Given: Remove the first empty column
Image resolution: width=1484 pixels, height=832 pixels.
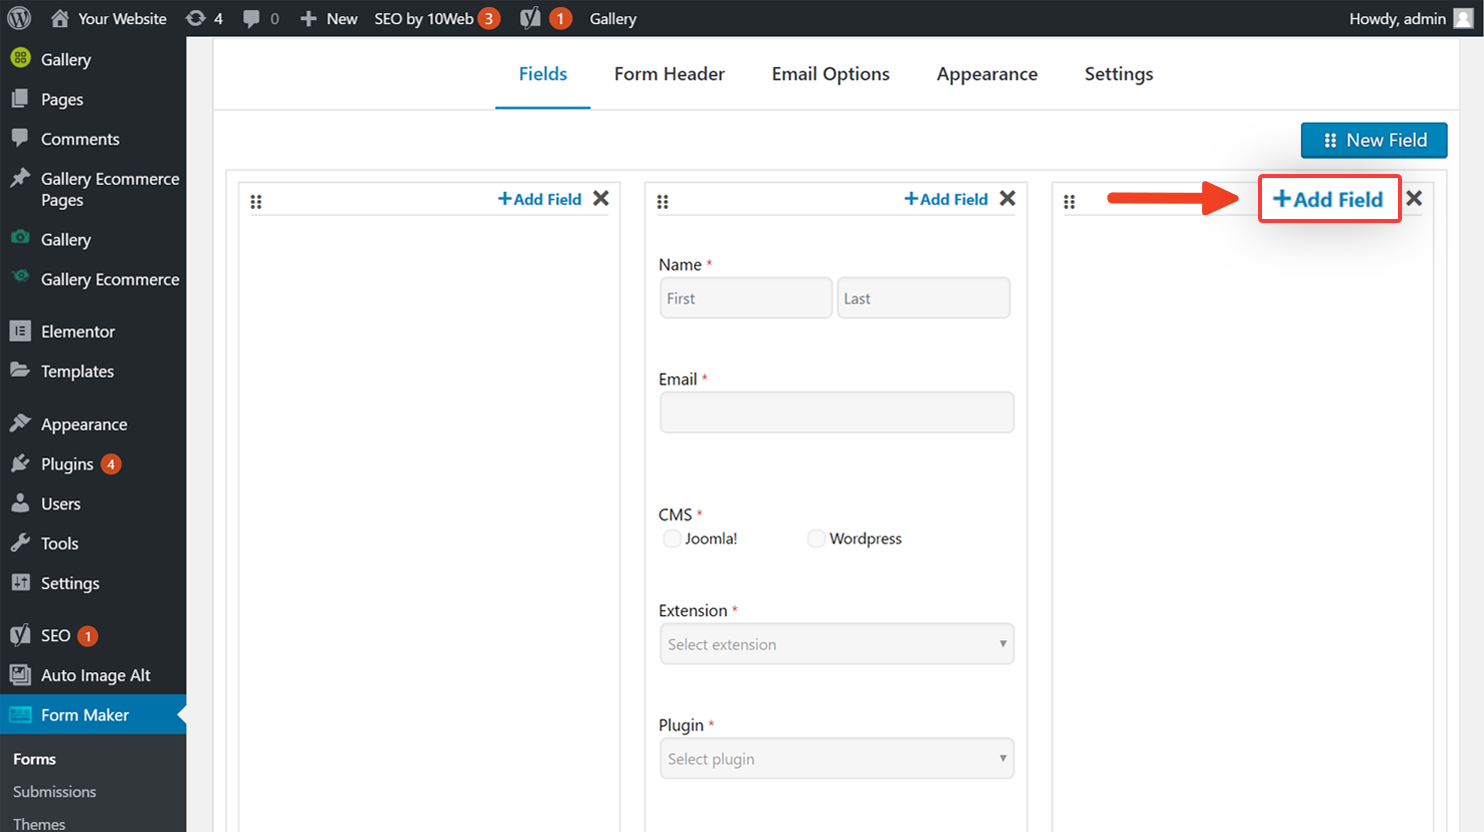Looking at the screenshot, I should coord(601,198).
